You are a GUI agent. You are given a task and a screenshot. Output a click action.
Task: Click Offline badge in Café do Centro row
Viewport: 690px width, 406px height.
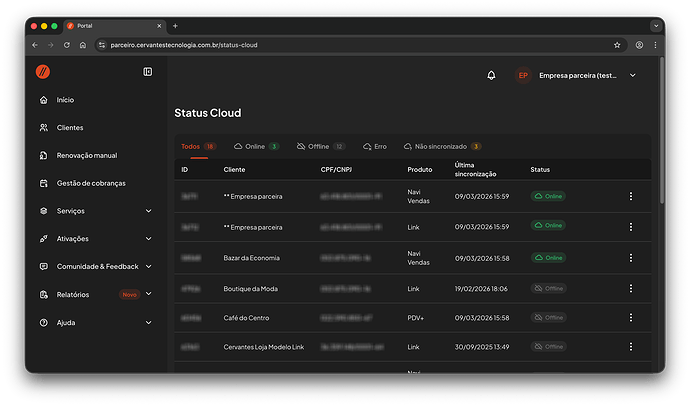548,318
